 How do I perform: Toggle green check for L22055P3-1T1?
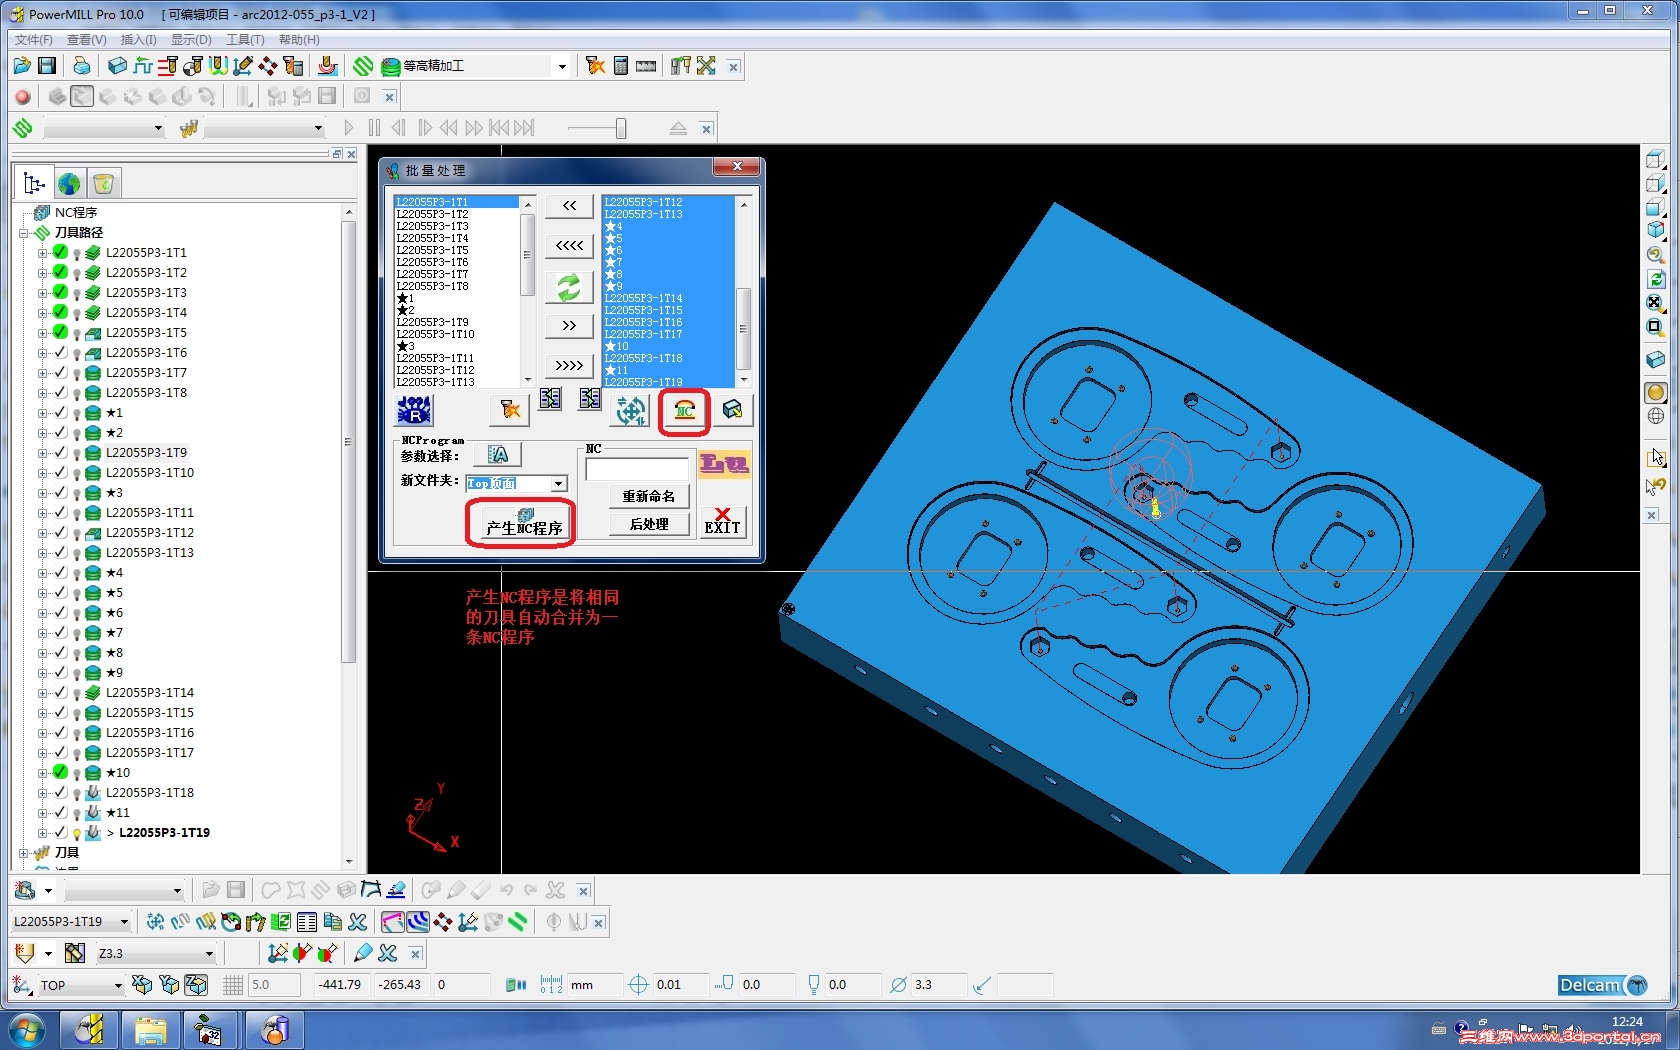61,252
